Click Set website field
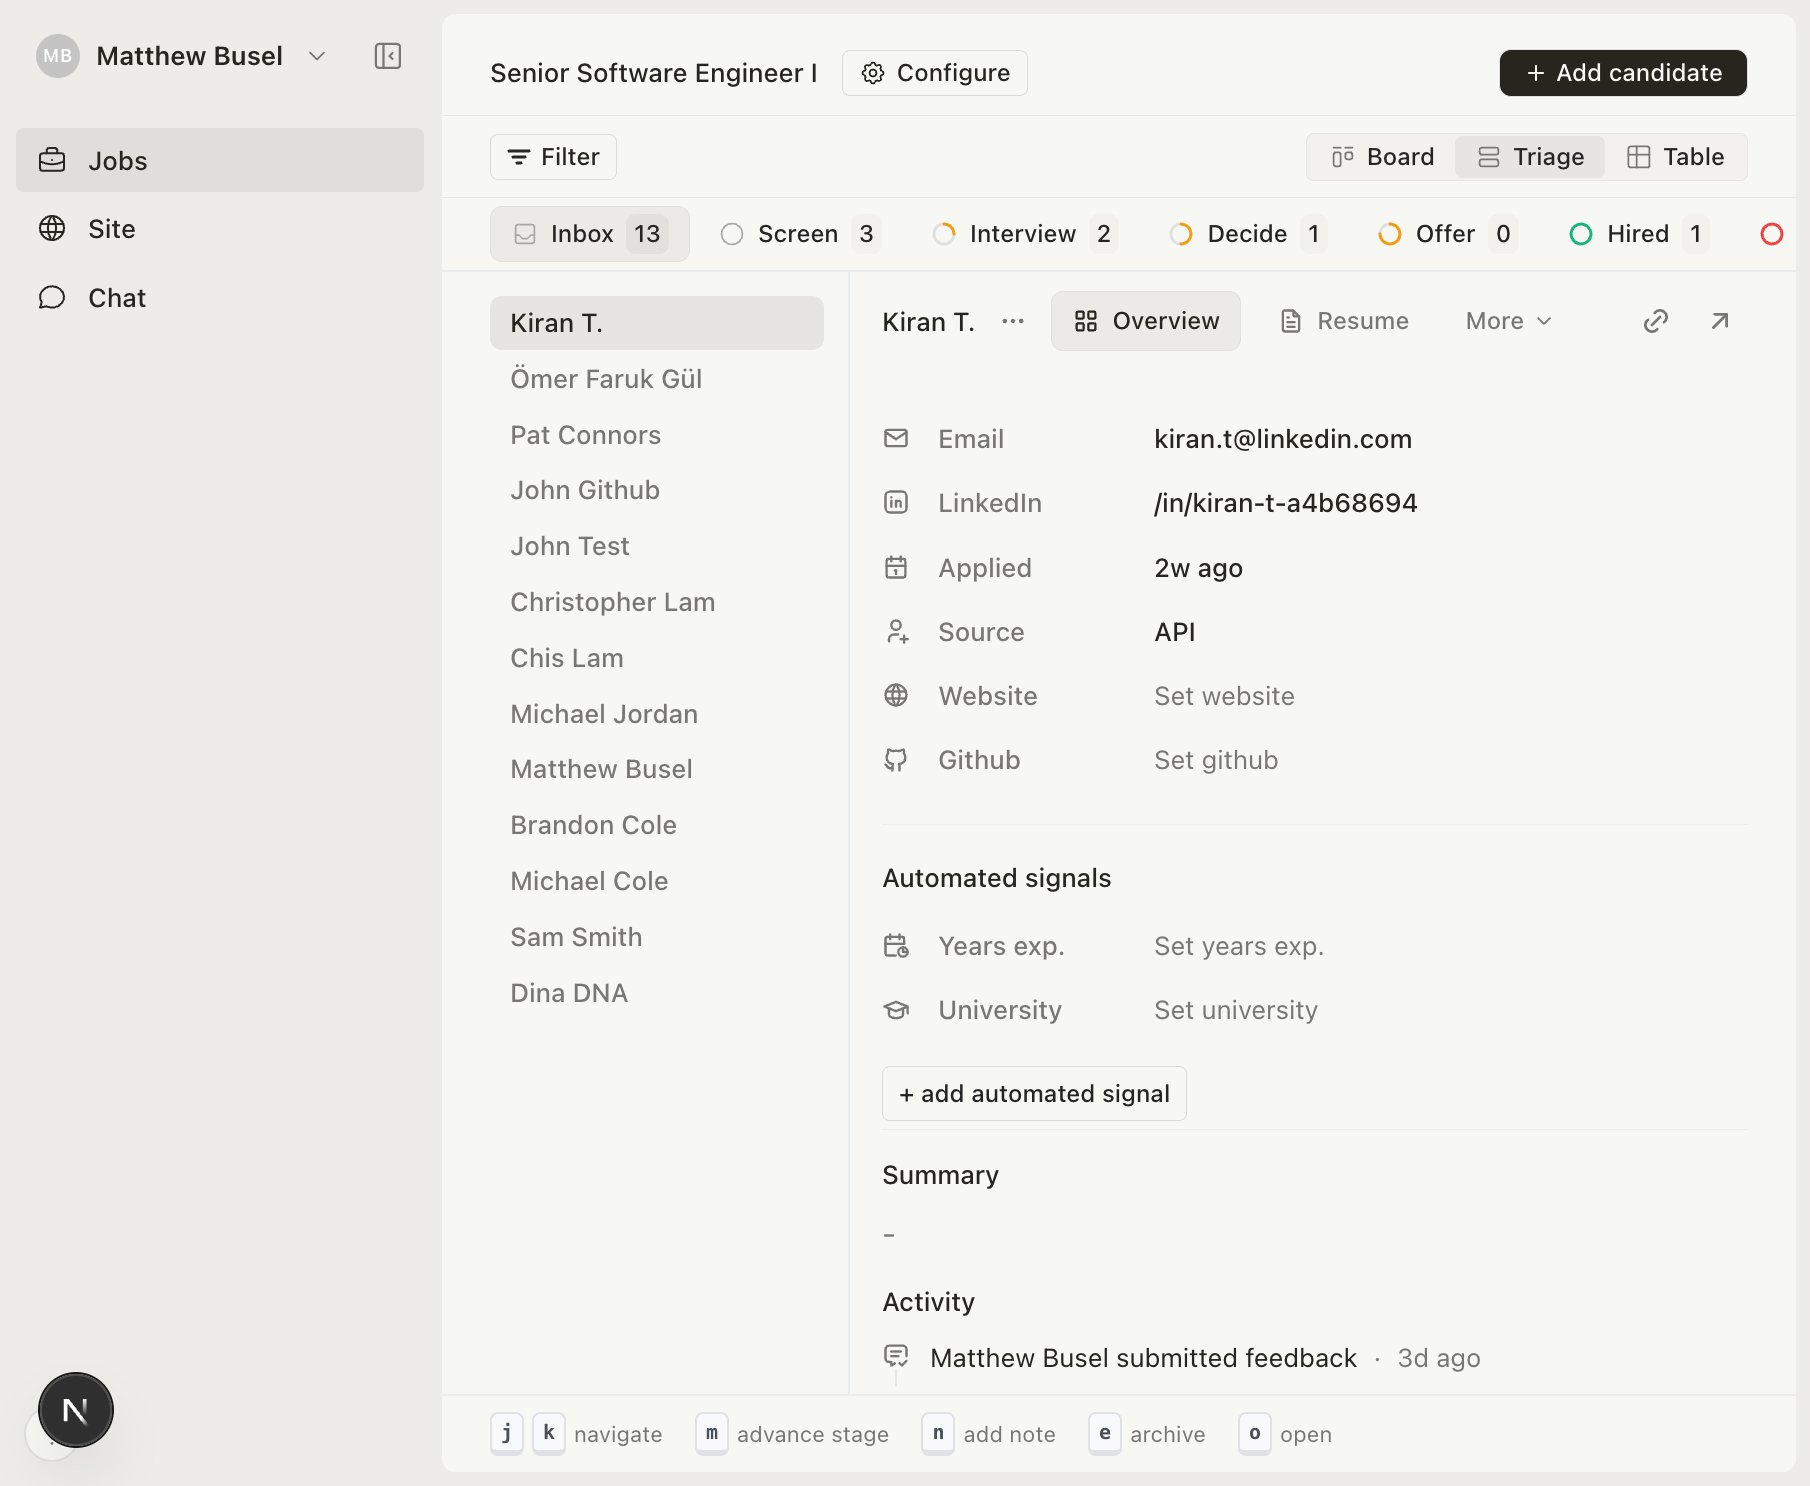The width and height of the screenshot is (1810, 1486). (1224, 696)
